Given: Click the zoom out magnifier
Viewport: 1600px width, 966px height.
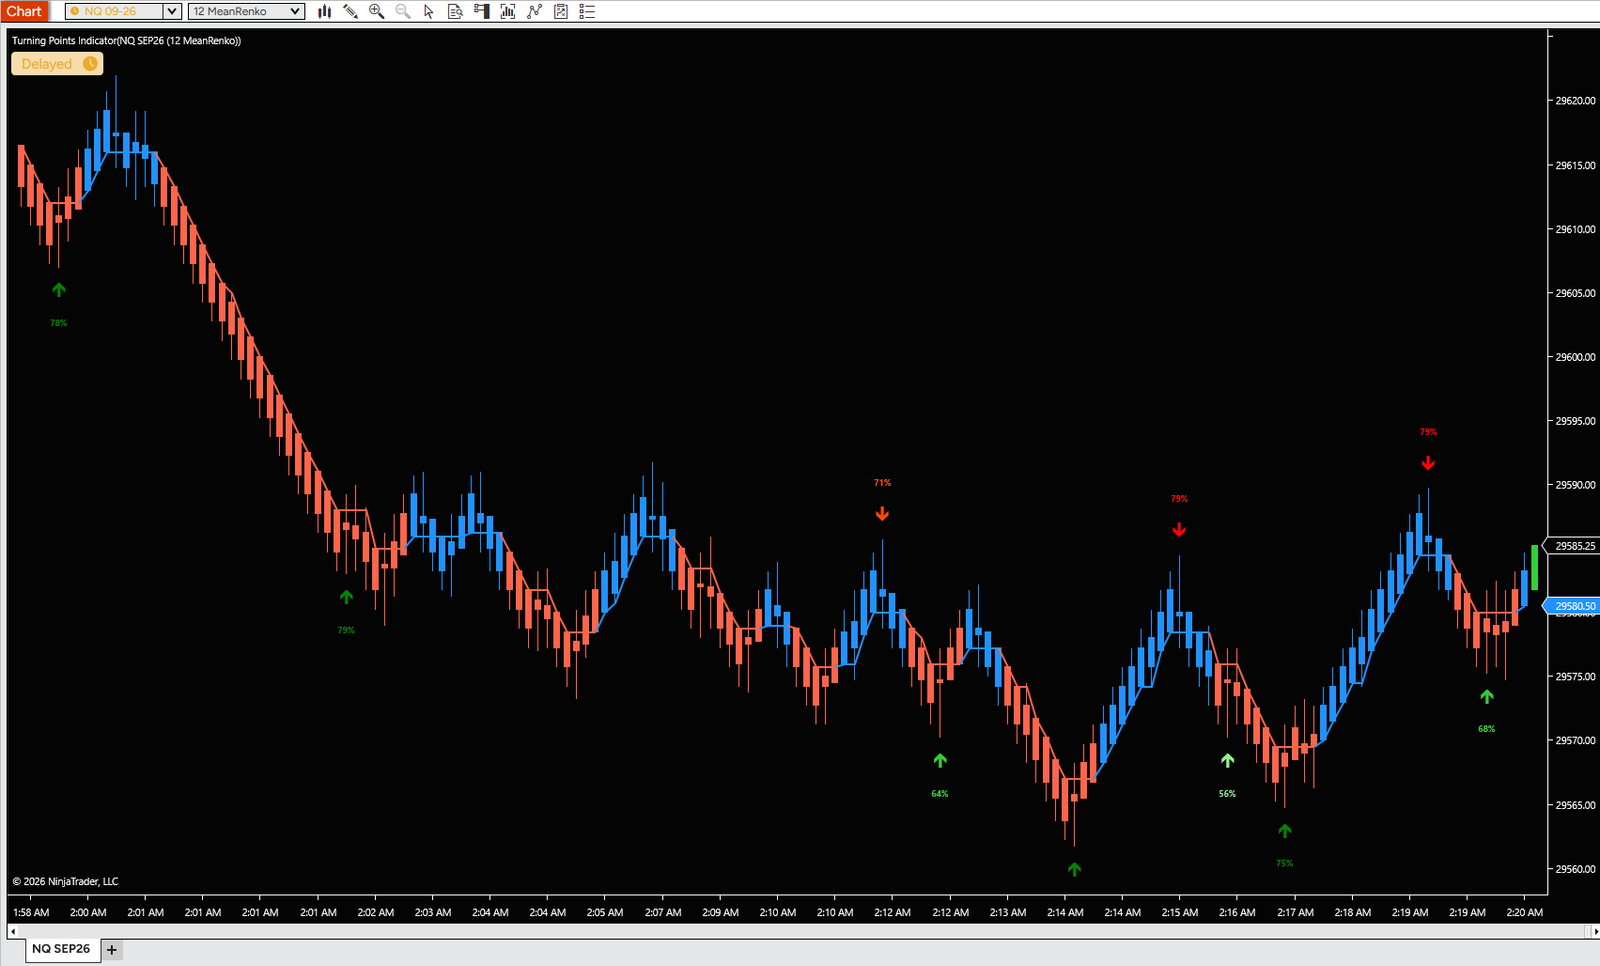Looking at the screenshot, I should point(402,11).
